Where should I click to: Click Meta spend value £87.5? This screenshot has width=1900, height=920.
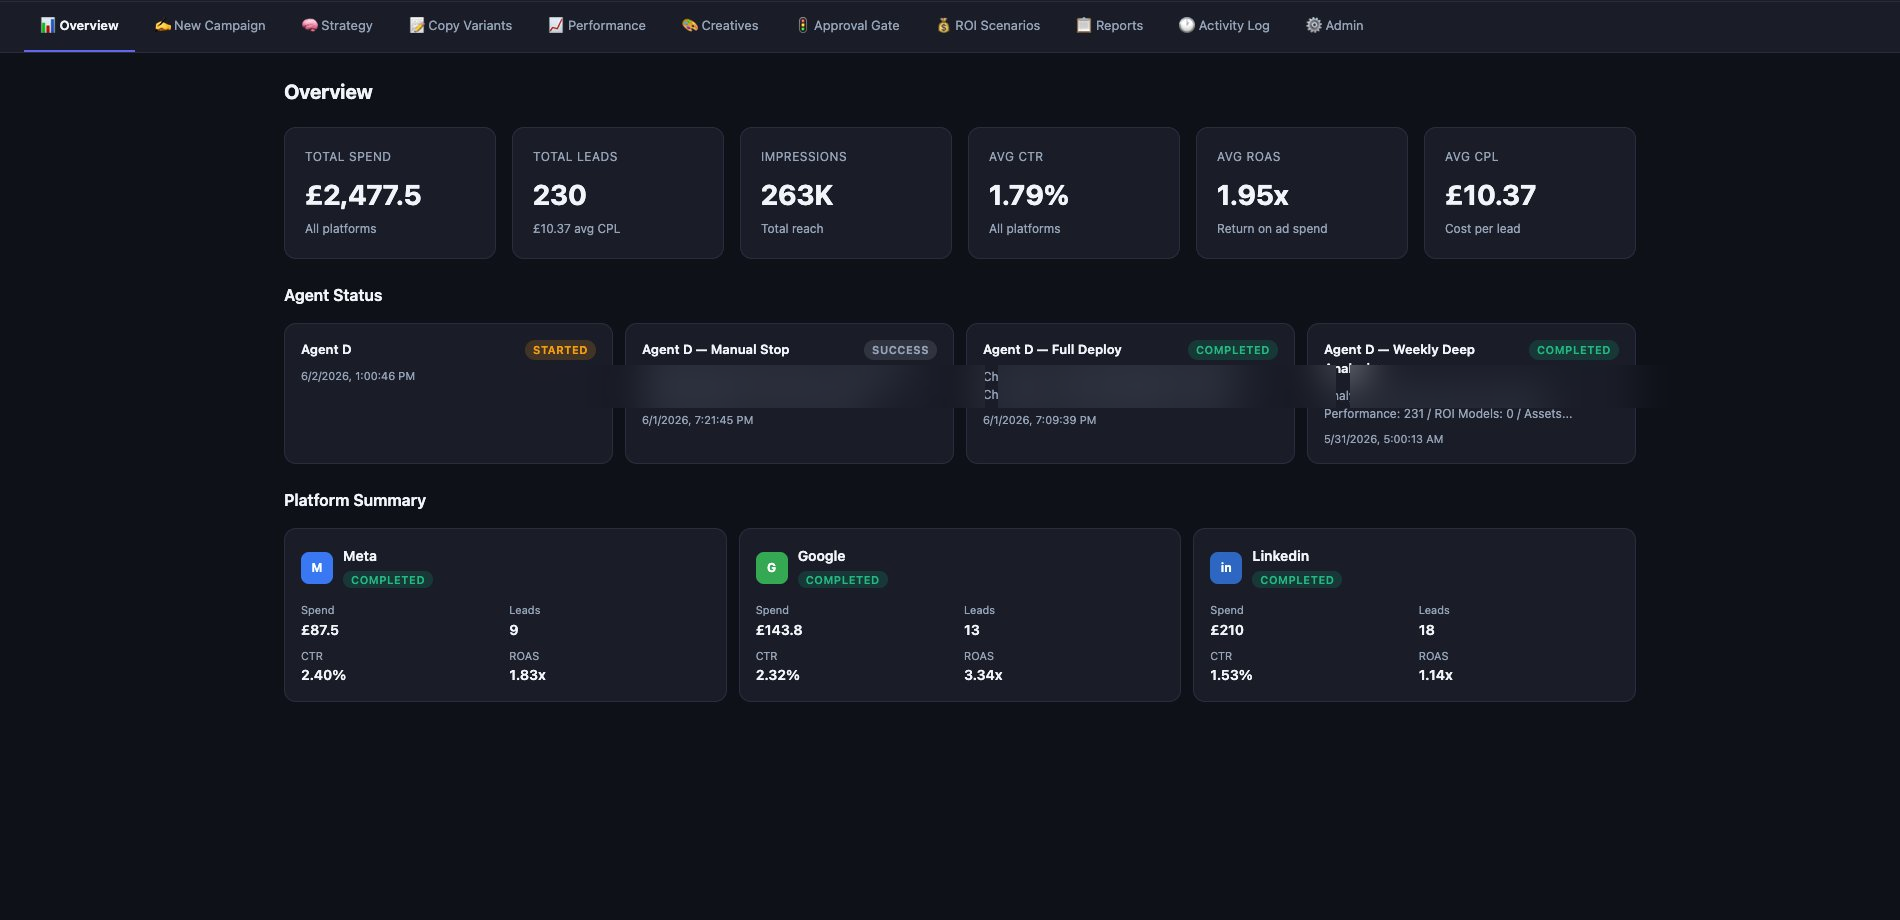pos(320,630)
